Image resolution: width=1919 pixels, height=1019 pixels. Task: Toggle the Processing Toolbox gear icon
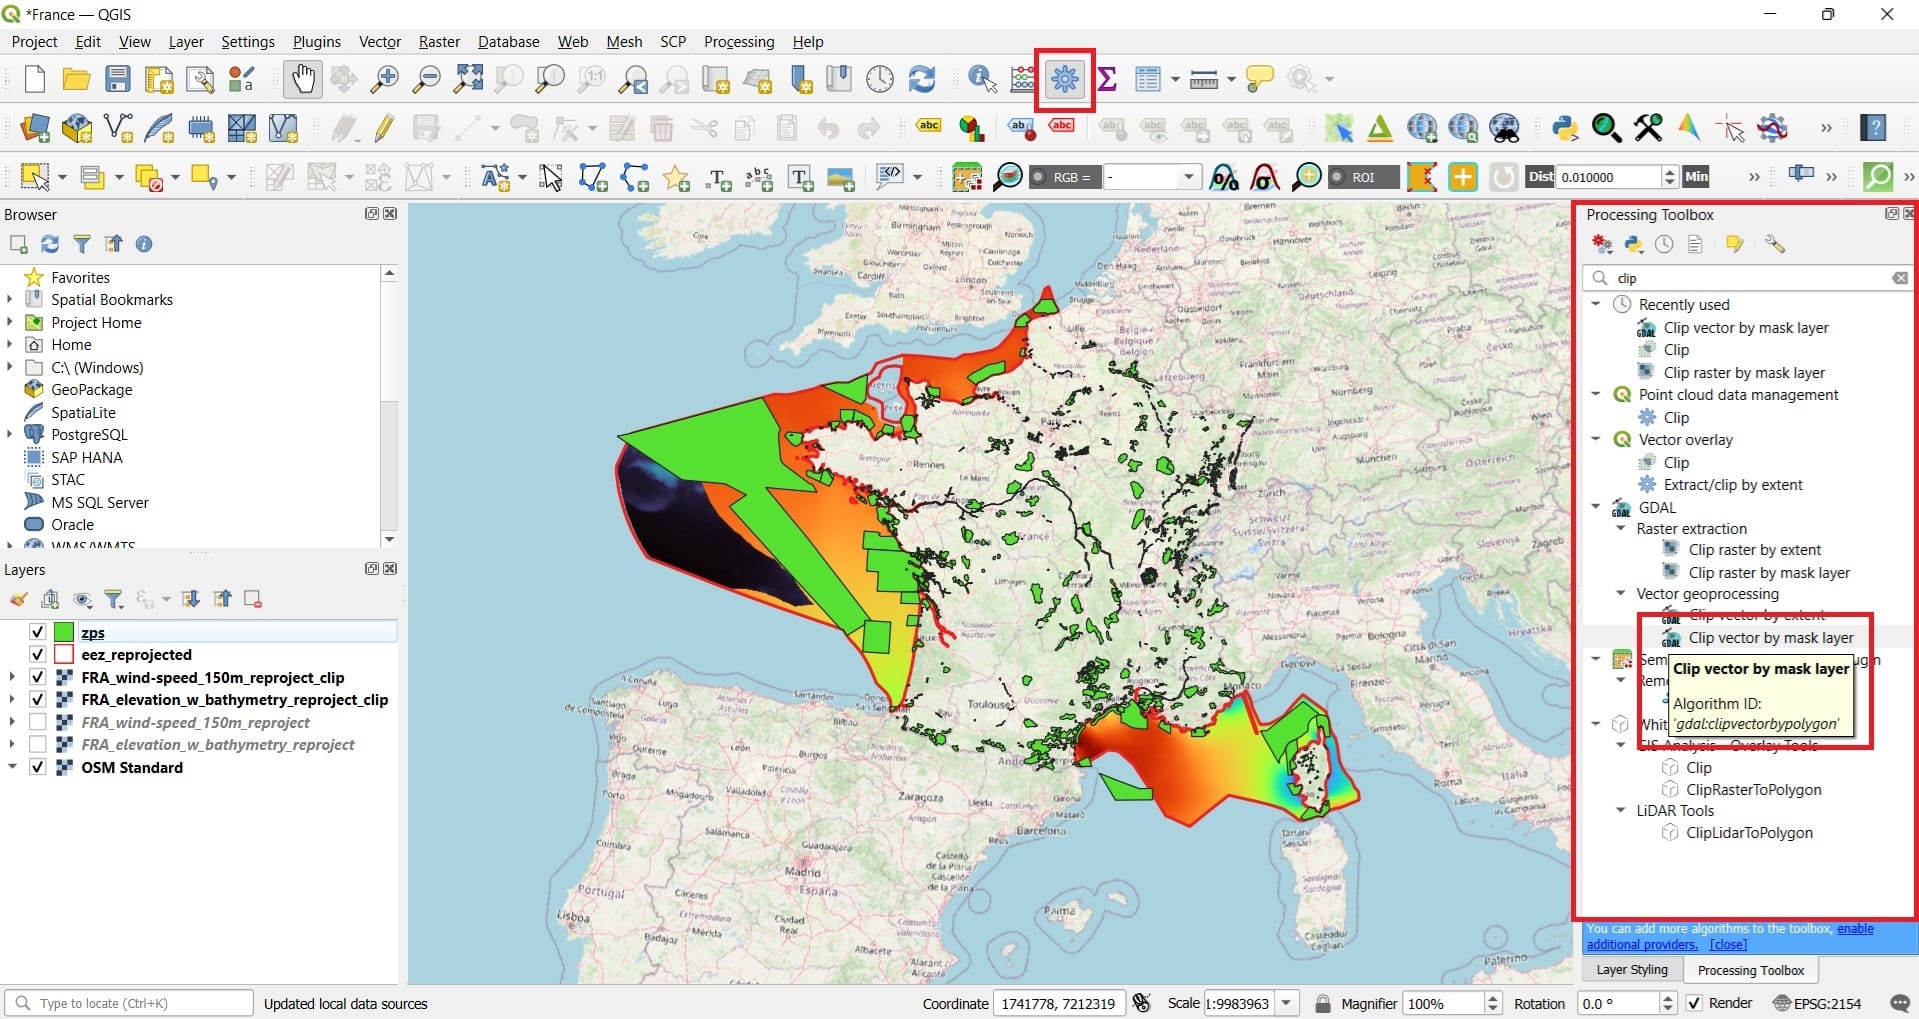click(1065, 79)
